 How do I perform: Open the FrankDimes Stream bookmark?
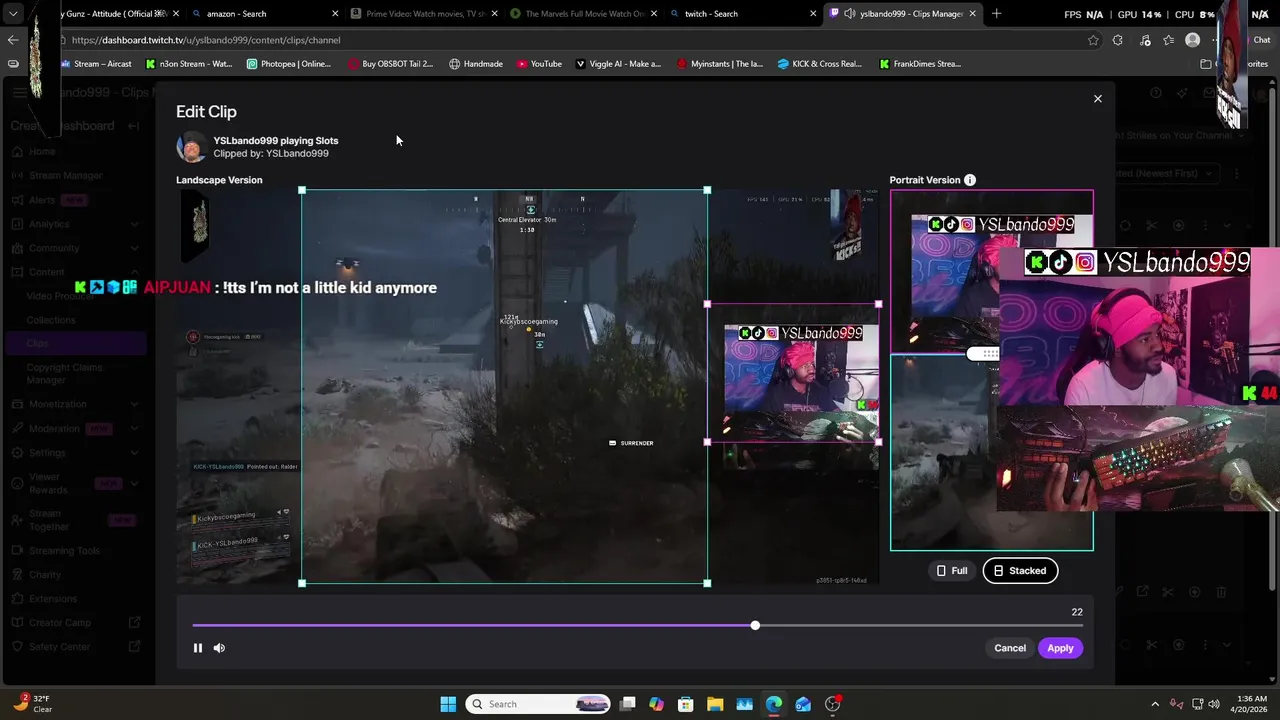[x=920, y=64]
